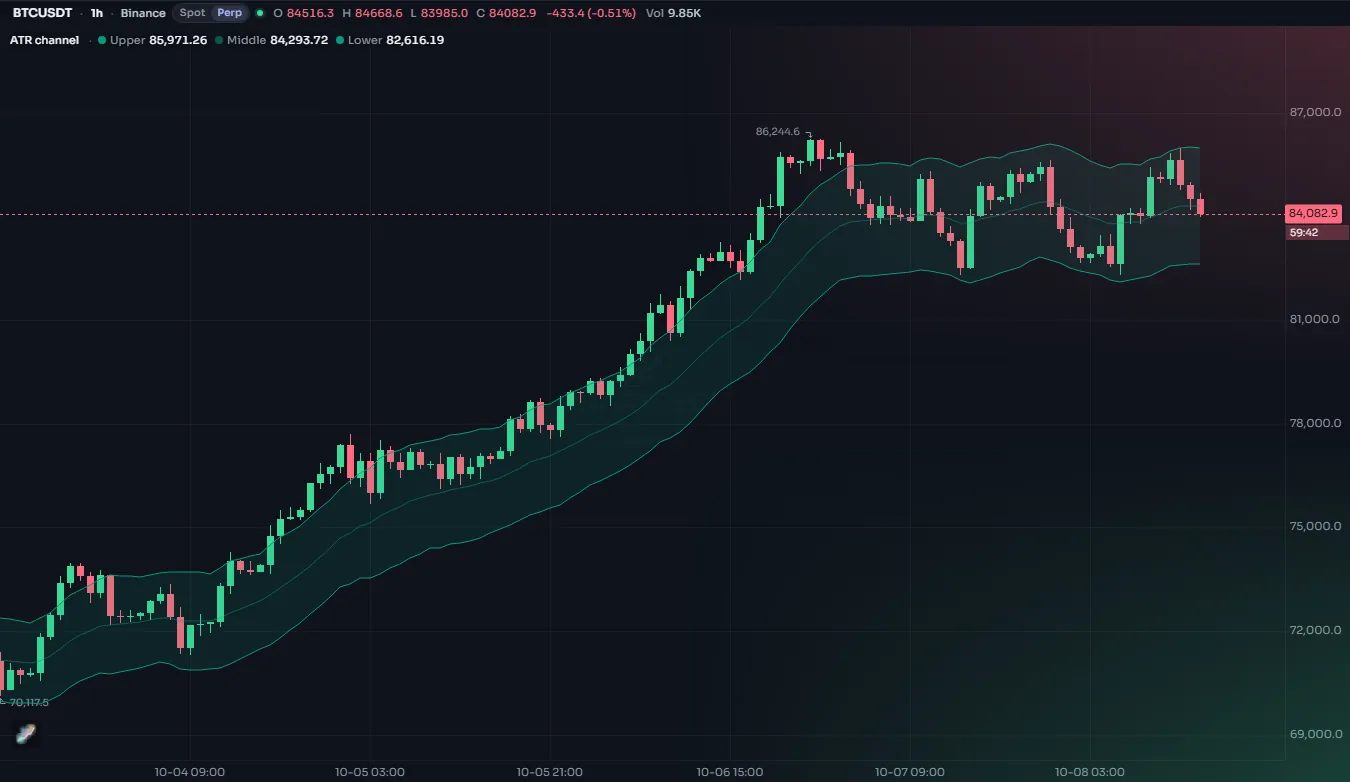Click the 10-08 03:00 time axis label
The height and width of the screenshot is (782, 1350).
[1089, 772]
